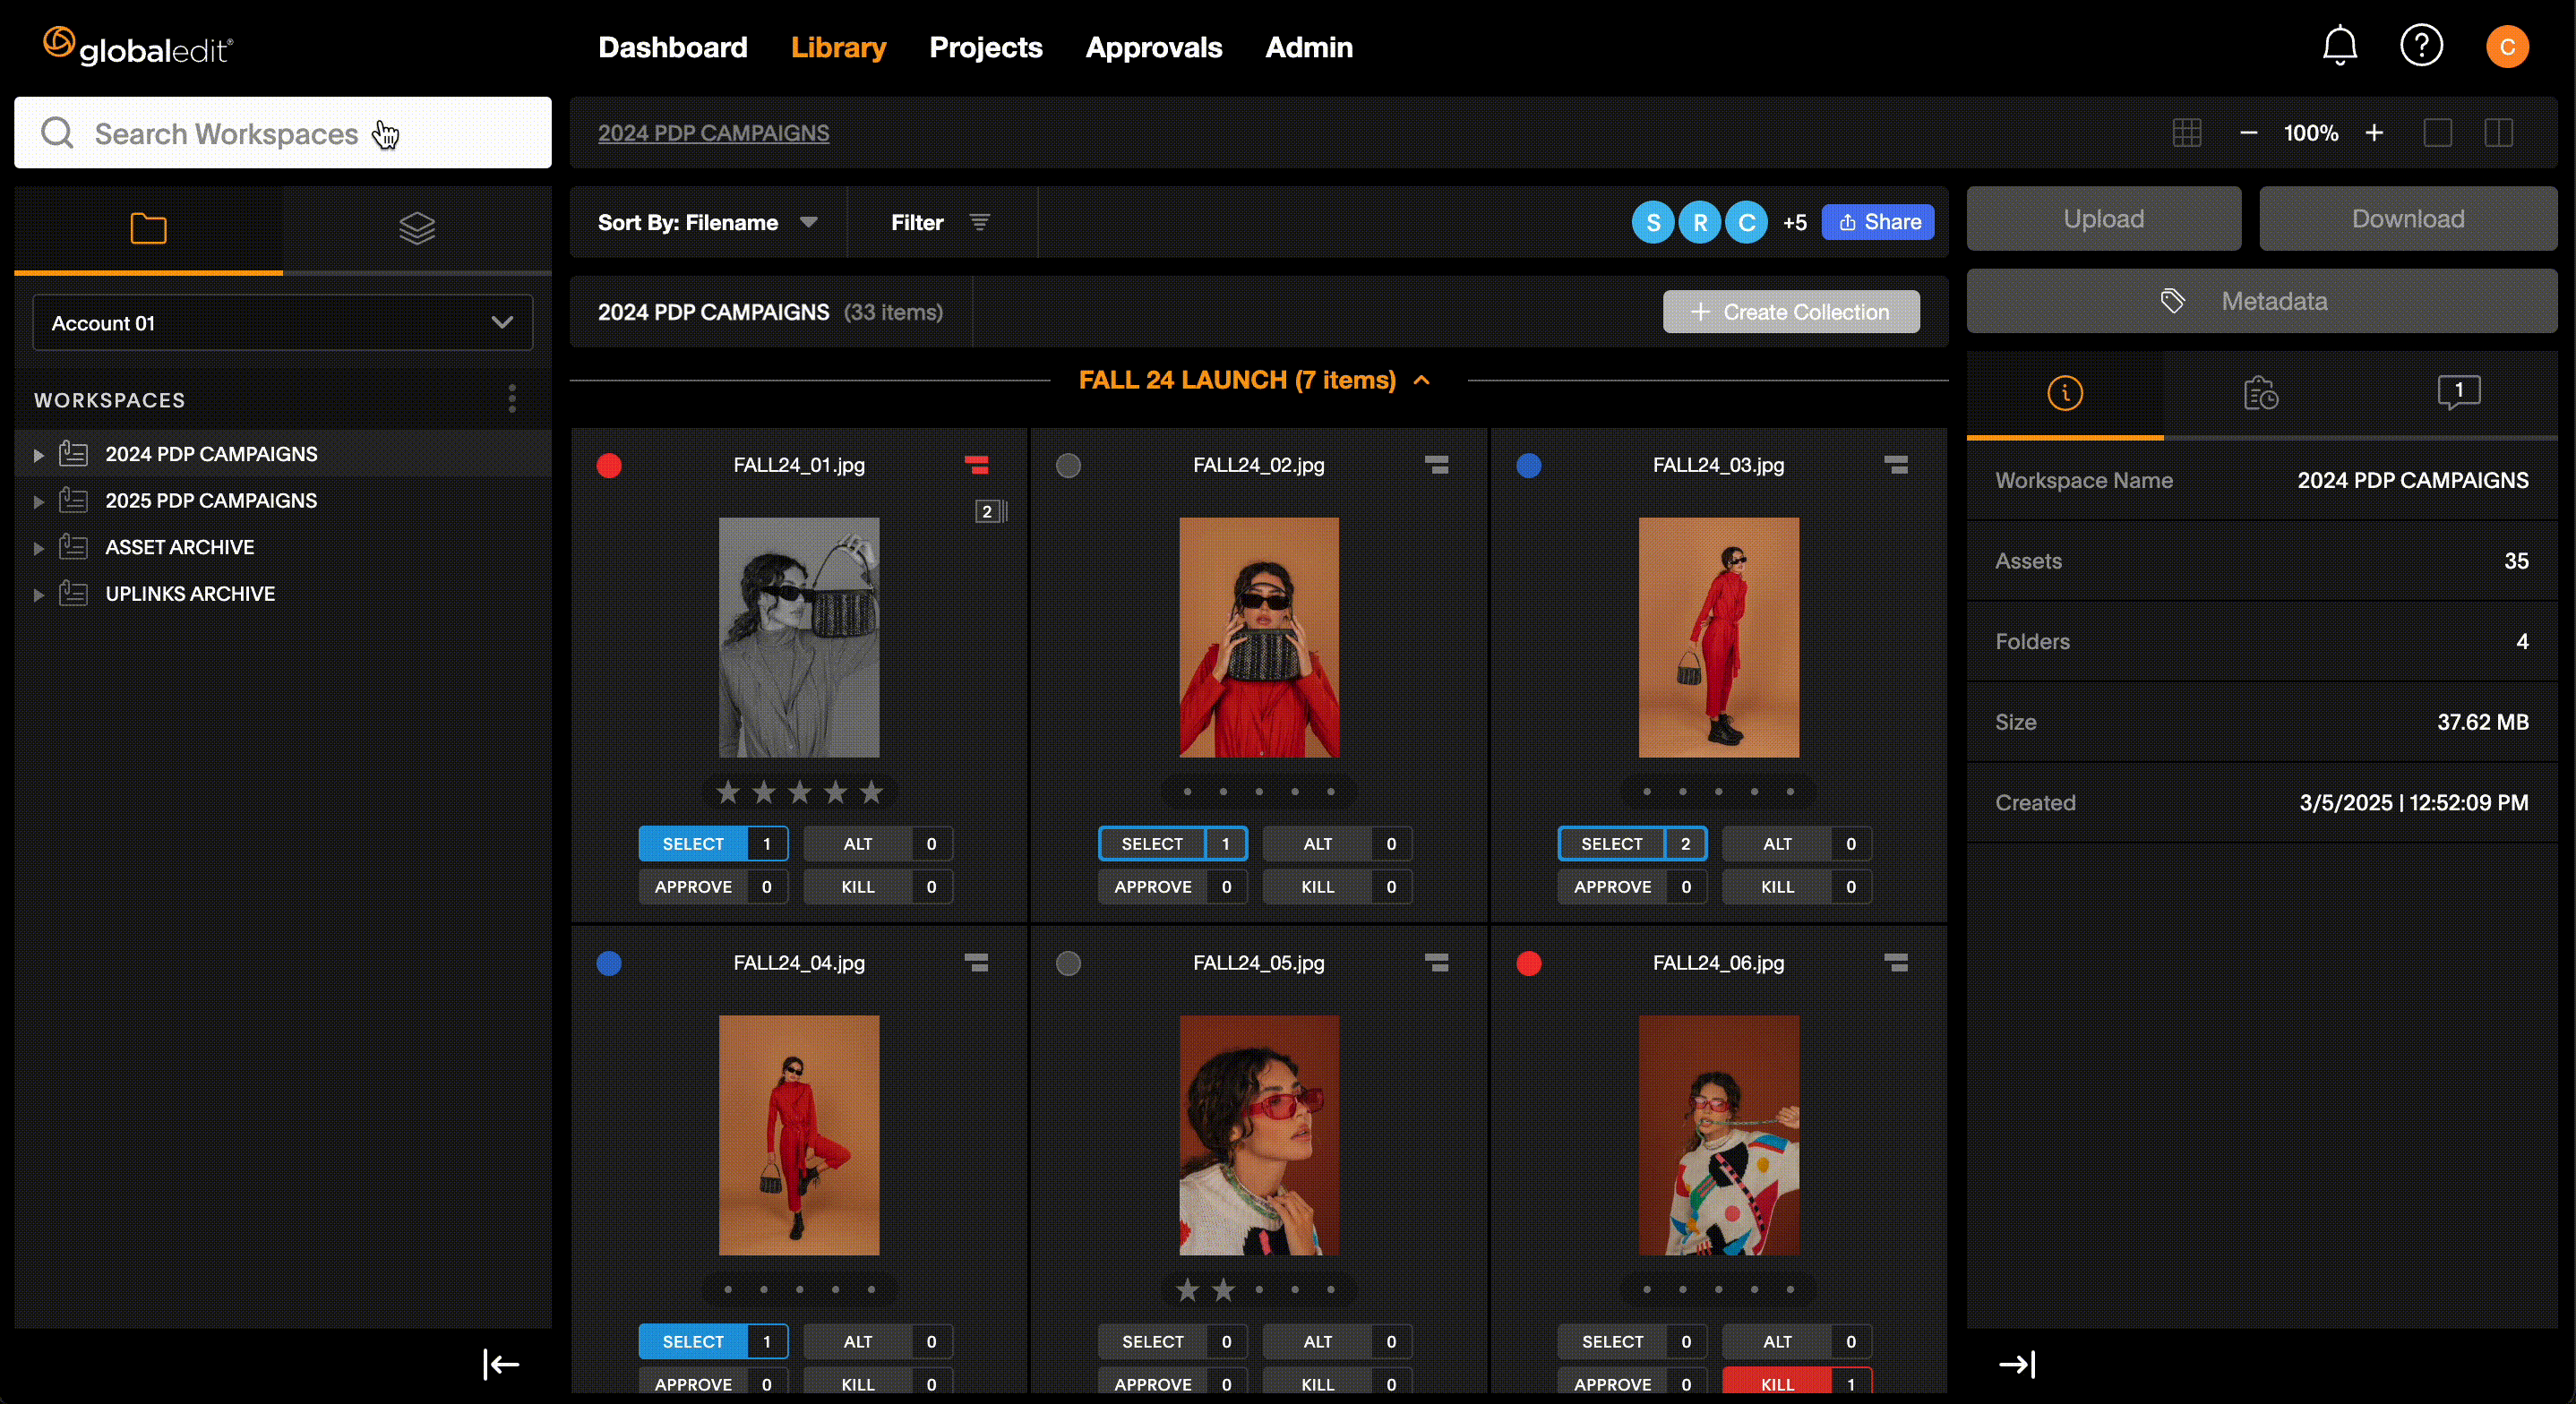Click the Metadata button

pyautogui.click(x=2261, y=301)
